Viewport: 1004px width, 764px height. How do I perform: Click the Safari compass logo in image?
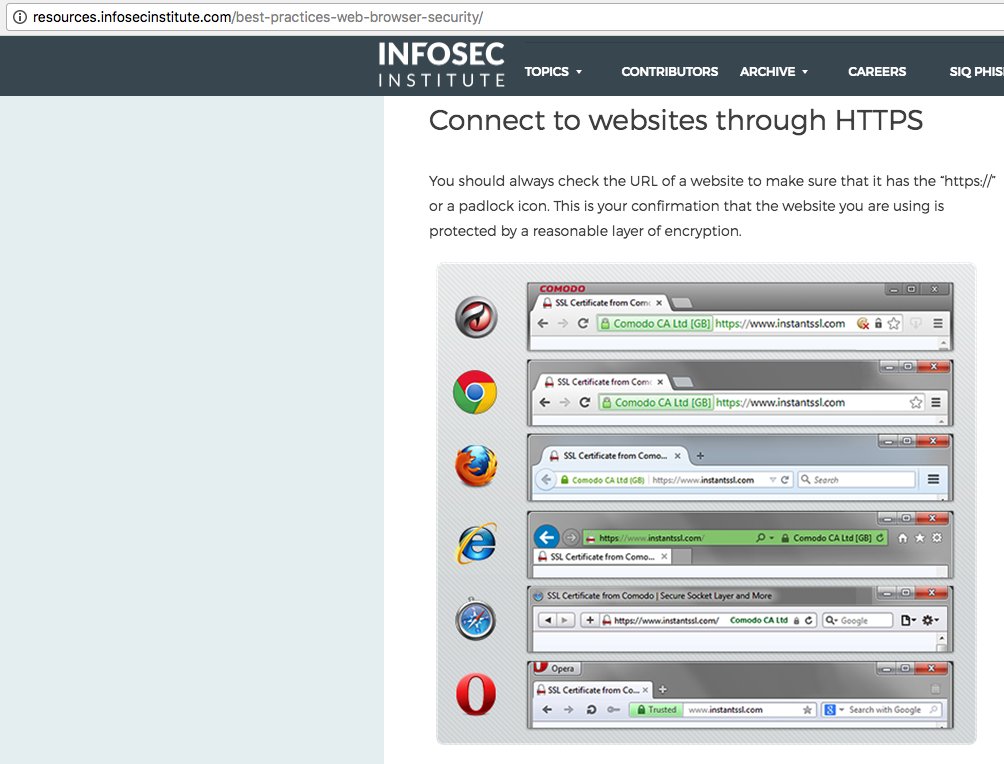(x=475, y=619)
